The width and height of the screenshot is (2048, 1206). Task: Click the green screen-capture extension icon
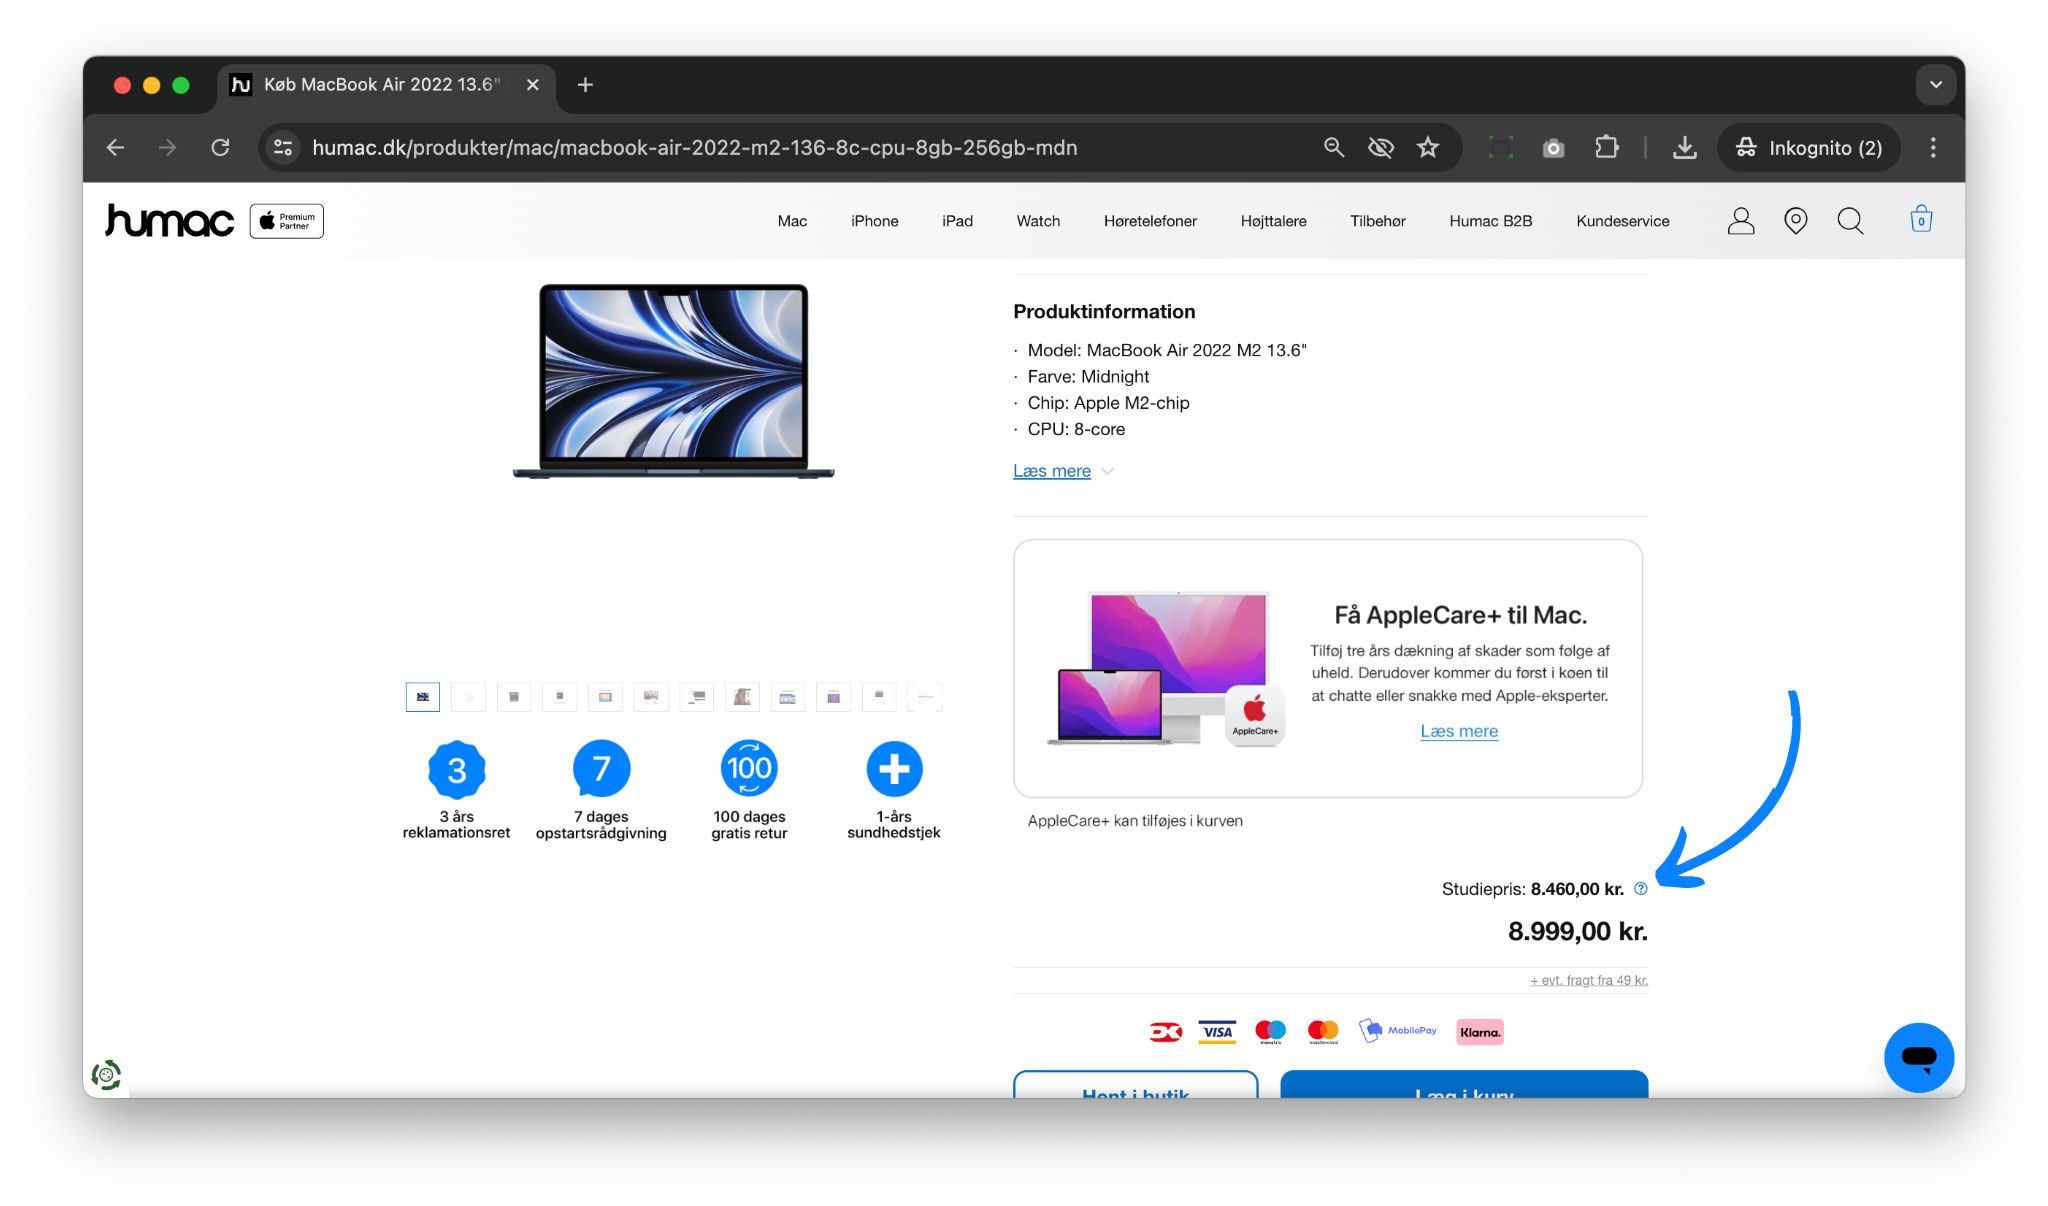pos(1500,148)
